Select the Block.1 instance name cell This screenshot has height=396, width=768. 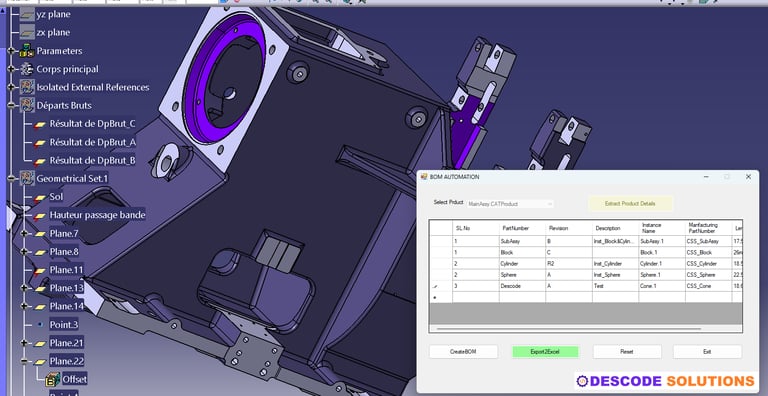tap(662, 252)
